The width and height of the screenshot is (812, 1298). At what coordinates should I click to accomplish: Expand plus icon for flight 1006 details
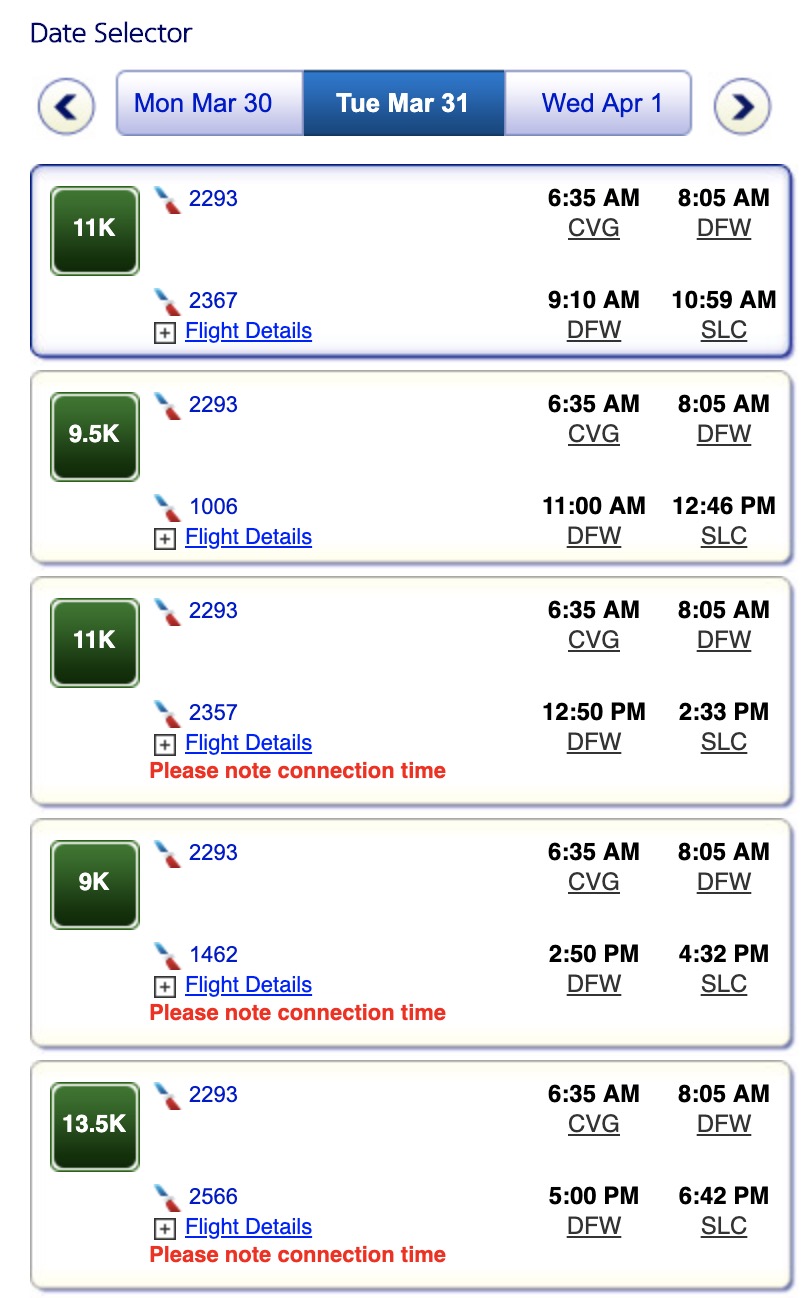(x=165, y=539)
